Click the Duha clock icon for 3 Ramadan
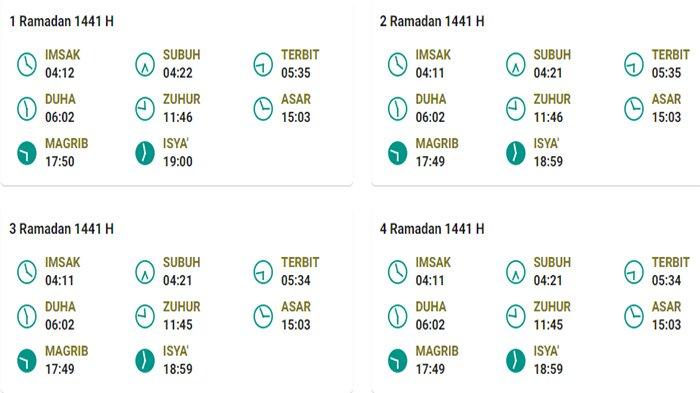Screen dimensions: 700x393 pos(27,317)
